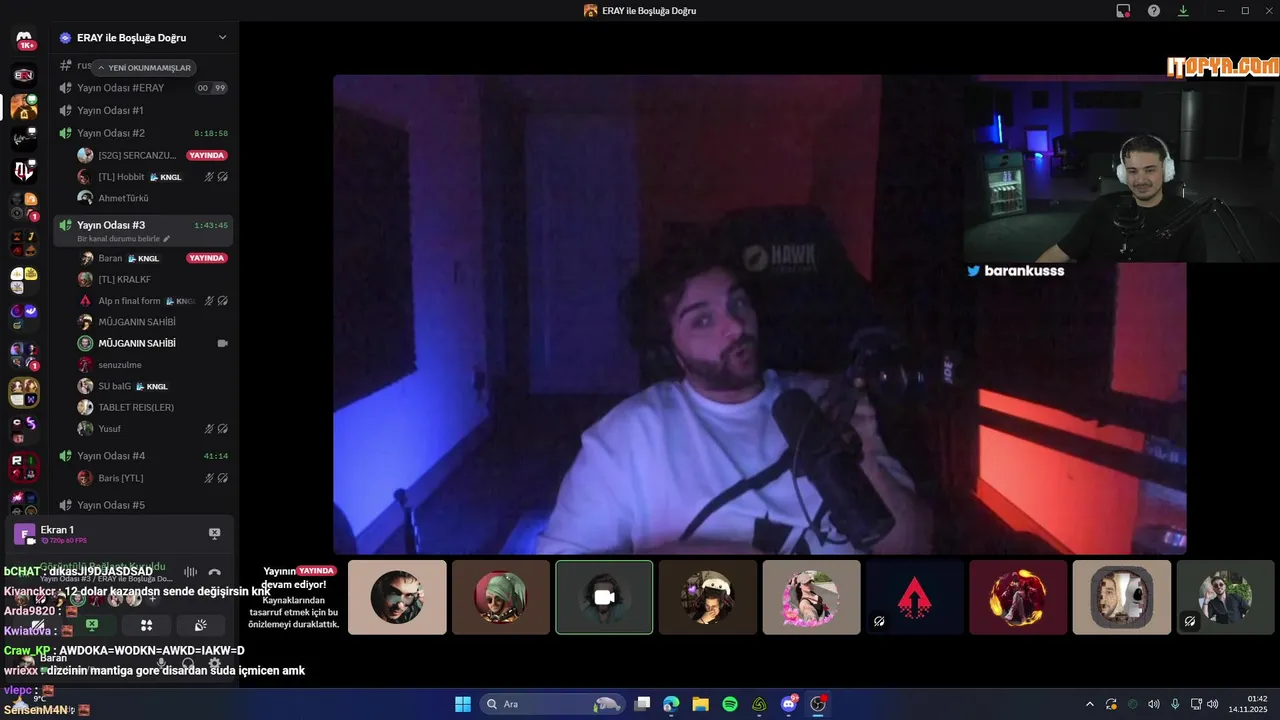Select participant tile with pink flower avatar
The height and width of the screenshot is (720, 1280).
(811, 597)
